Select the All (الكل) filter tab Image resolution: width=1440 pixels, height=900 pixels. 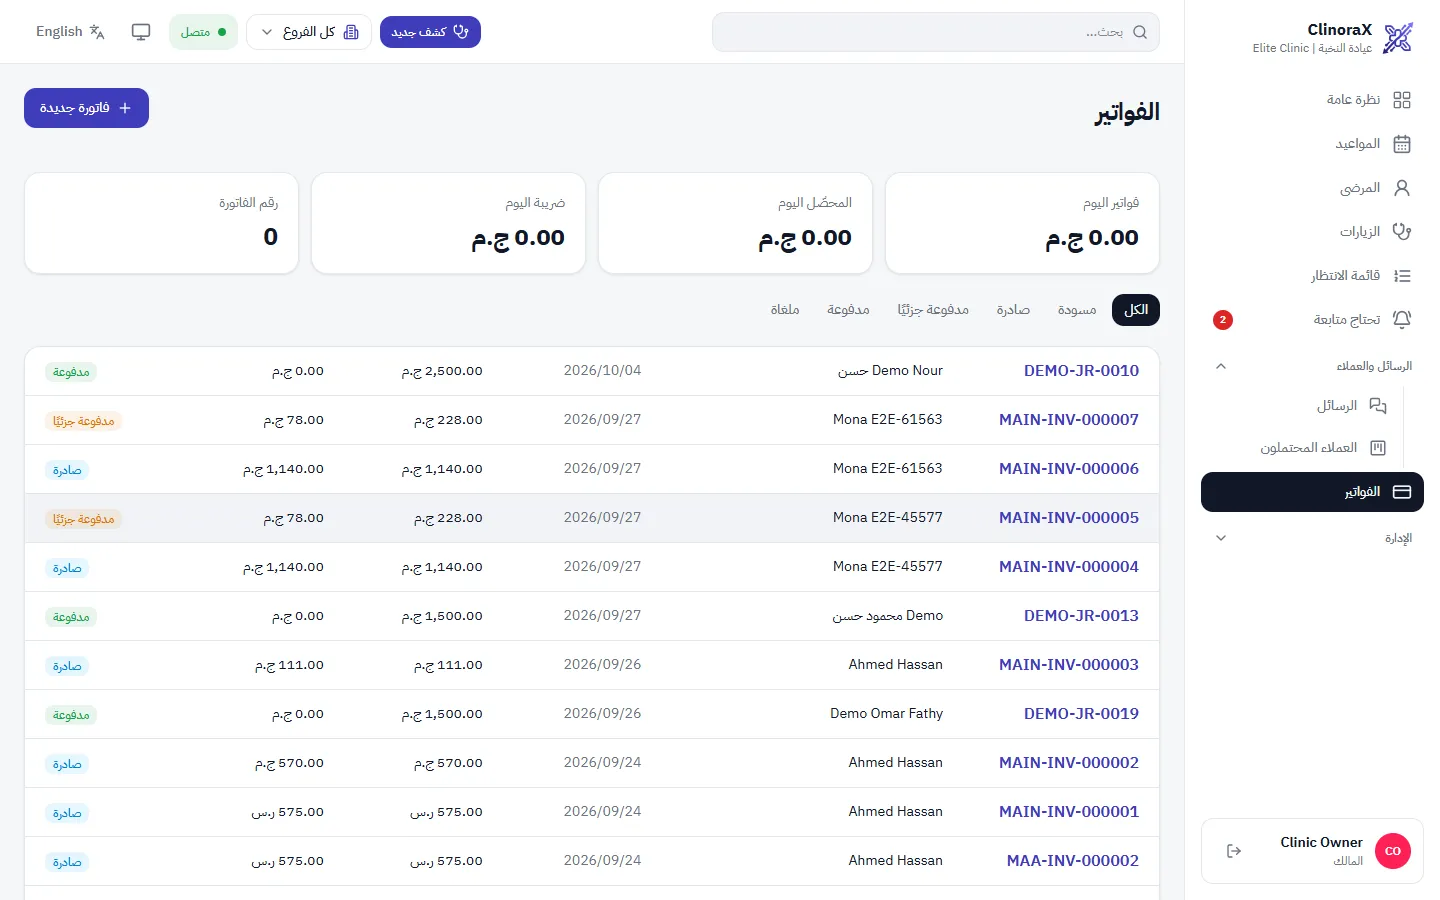tap(1136, 310)
